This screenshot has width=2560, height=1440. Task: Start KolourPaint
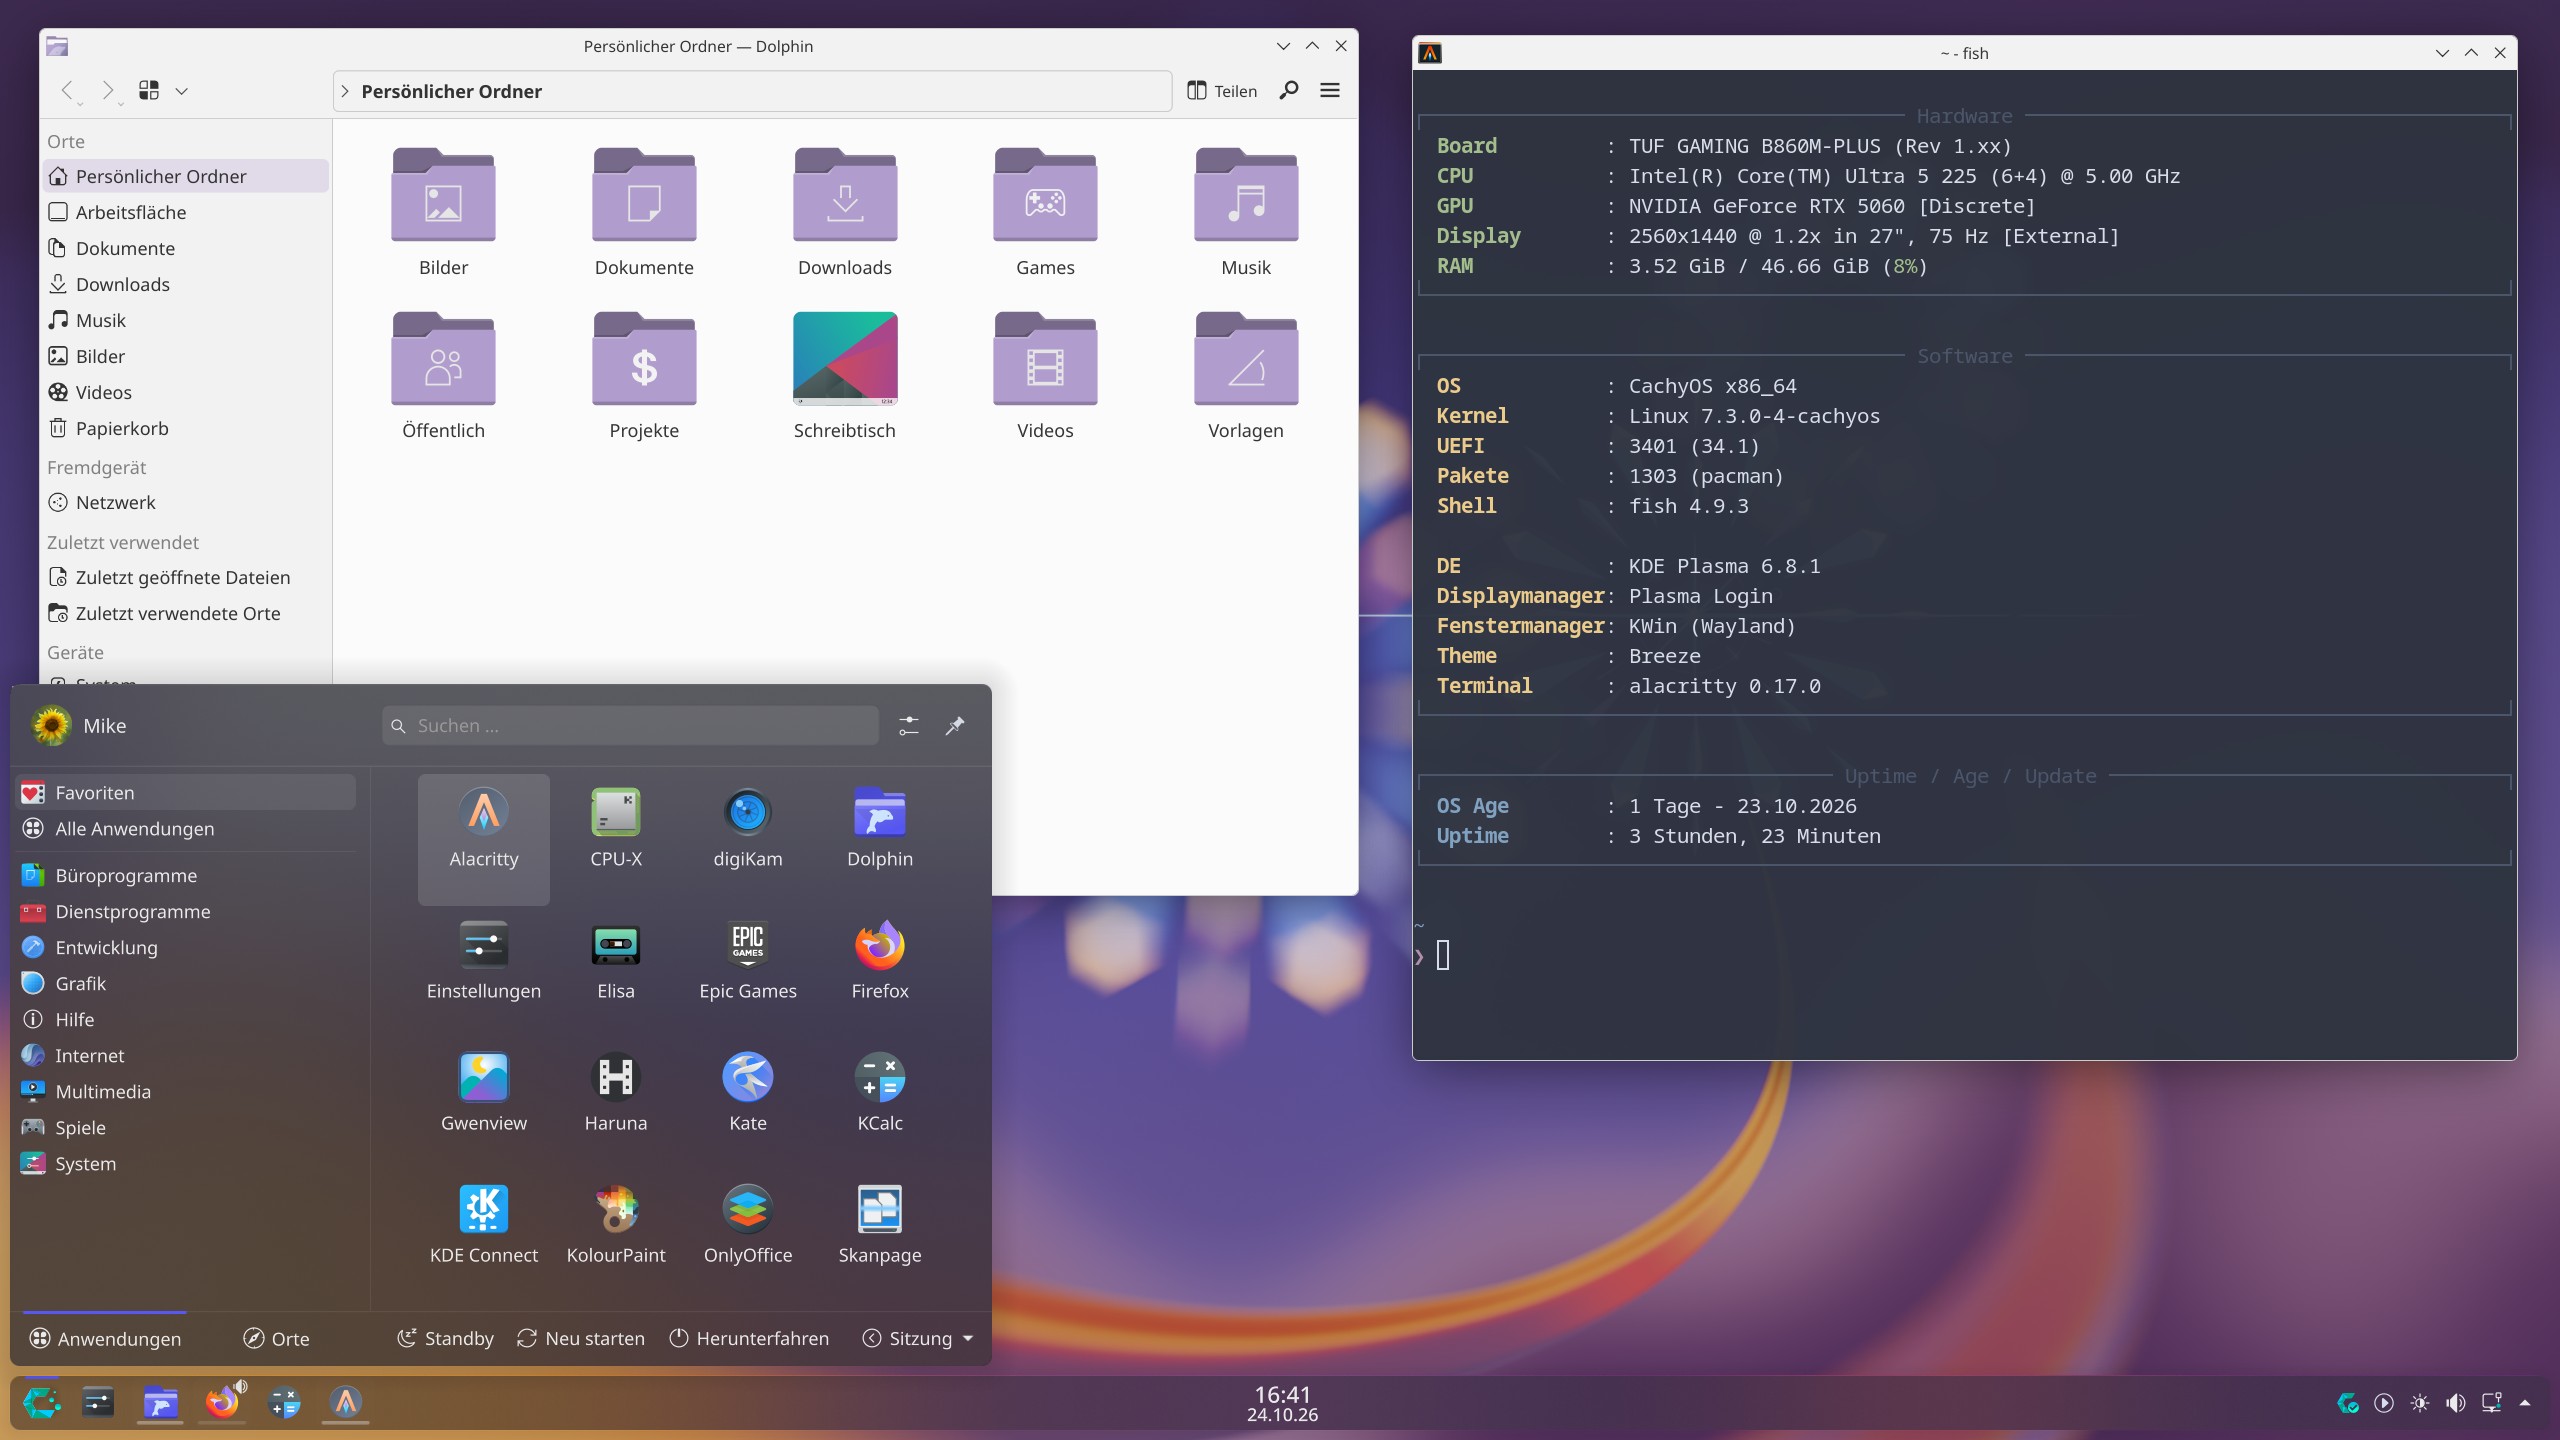(616, 1224)
